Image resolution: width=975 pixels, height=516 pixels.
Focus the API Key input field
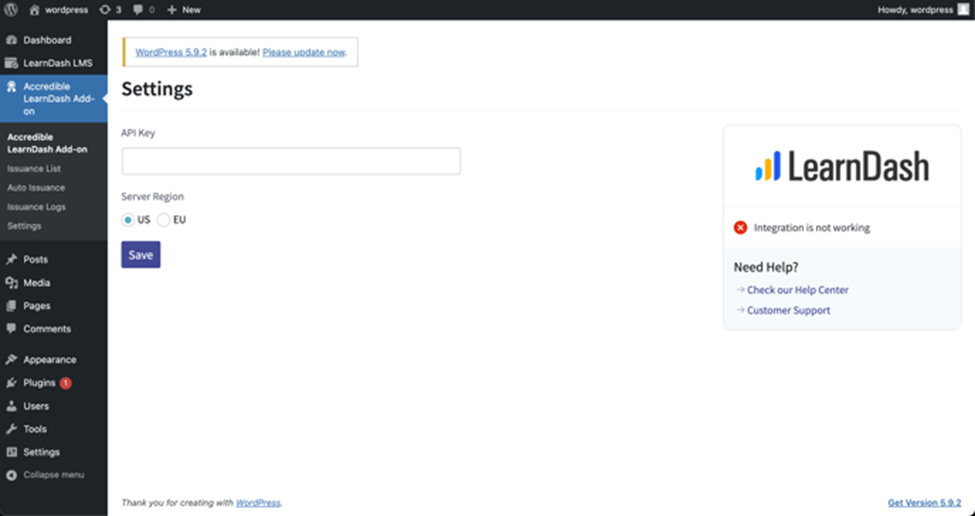pos(291,161)
